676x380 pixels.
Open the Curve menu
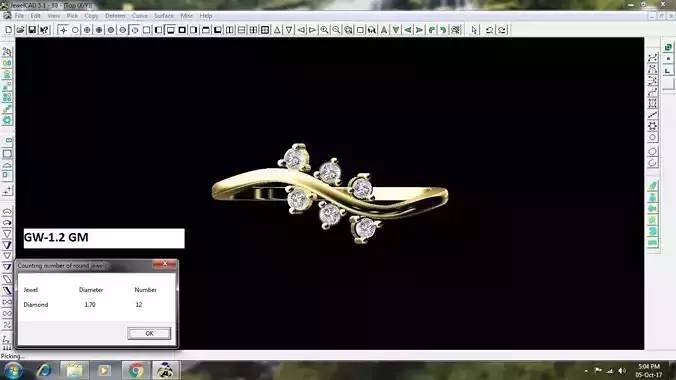140,16
